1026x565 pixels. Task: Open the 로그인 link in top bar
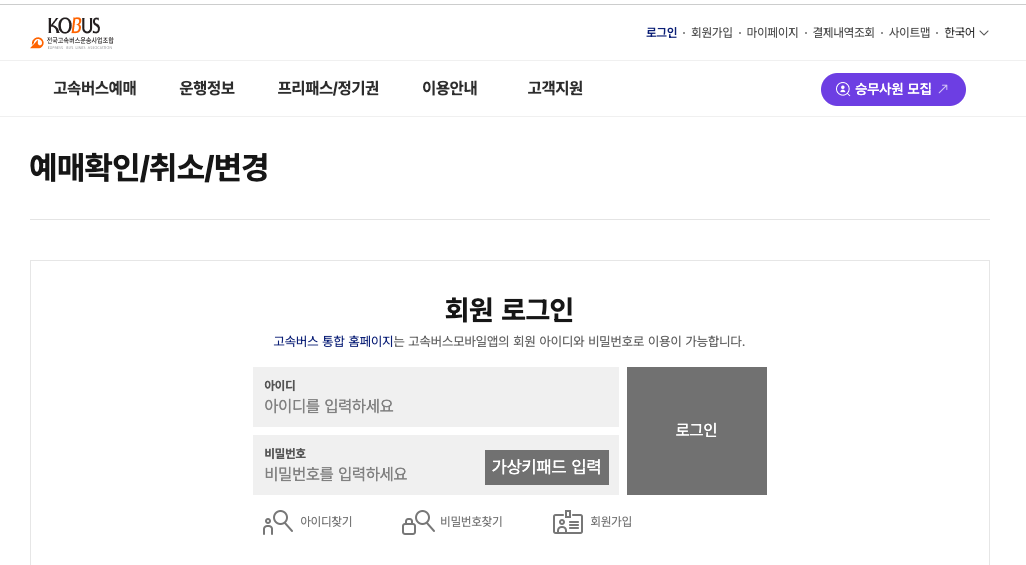[661, 33]
